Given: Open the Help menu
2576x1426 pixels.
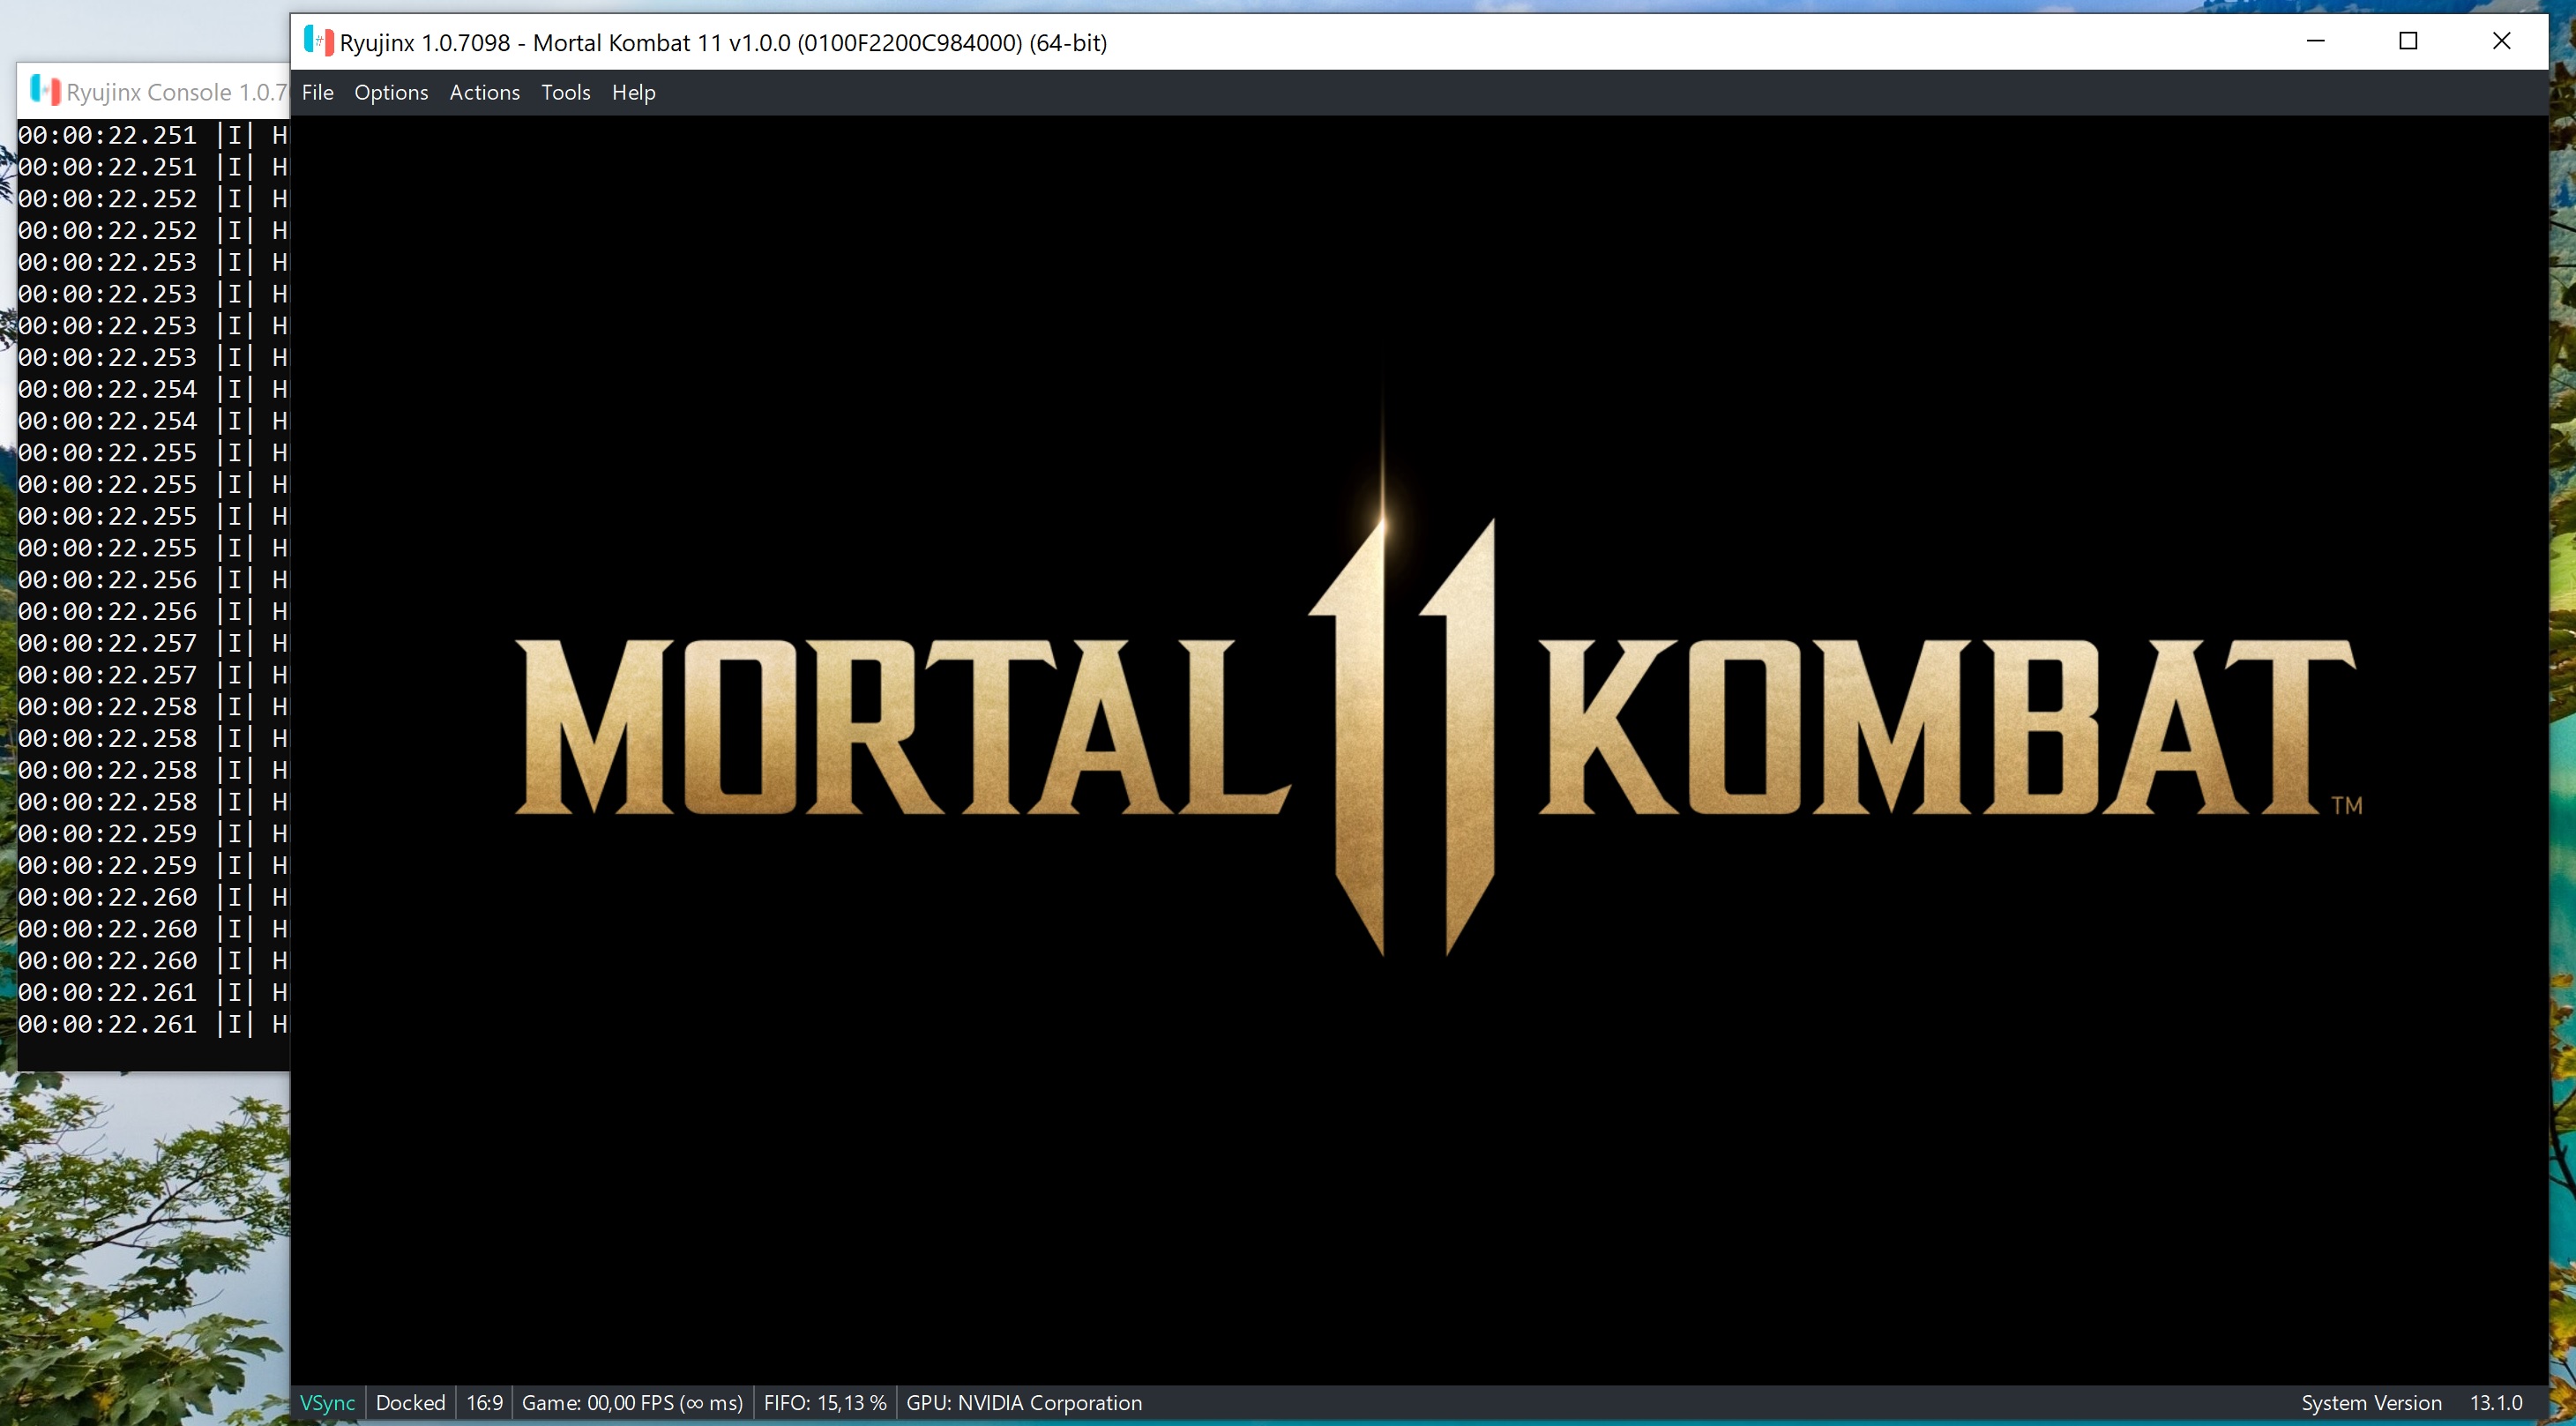Looking at the screenshot, I should 633,92.
